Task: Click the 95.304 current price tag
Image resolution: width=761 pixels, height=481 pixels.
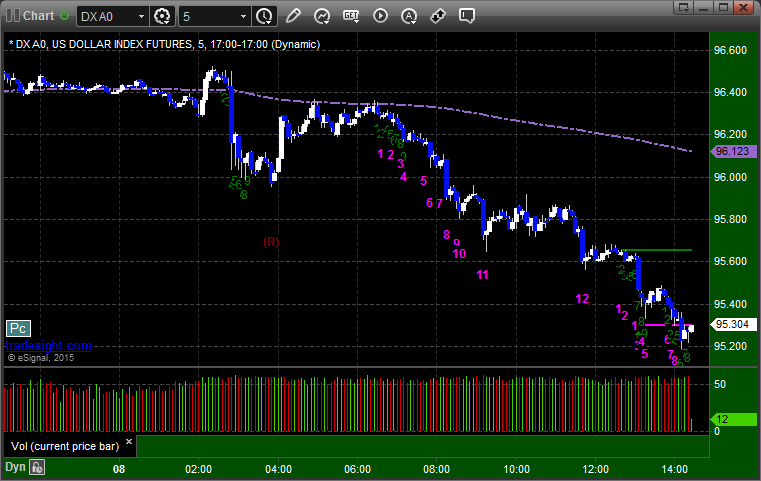Action: point(733,324)
